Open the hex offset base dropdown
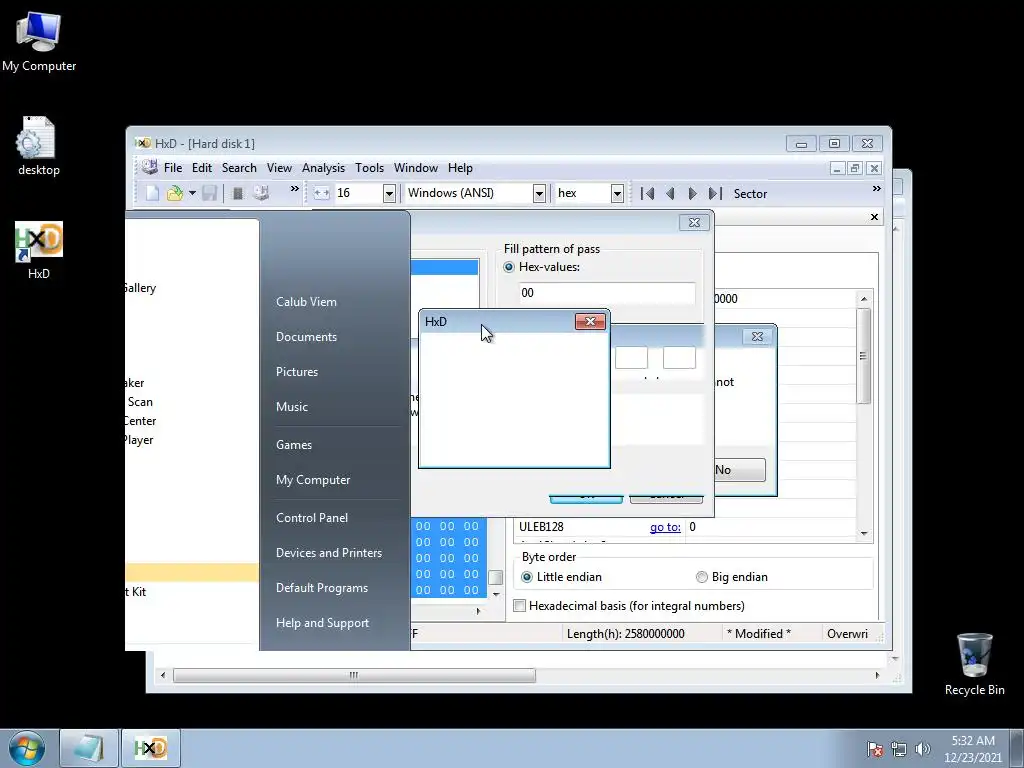The height and width of the screenshot is (768, 1024). [x=617, y=193]
